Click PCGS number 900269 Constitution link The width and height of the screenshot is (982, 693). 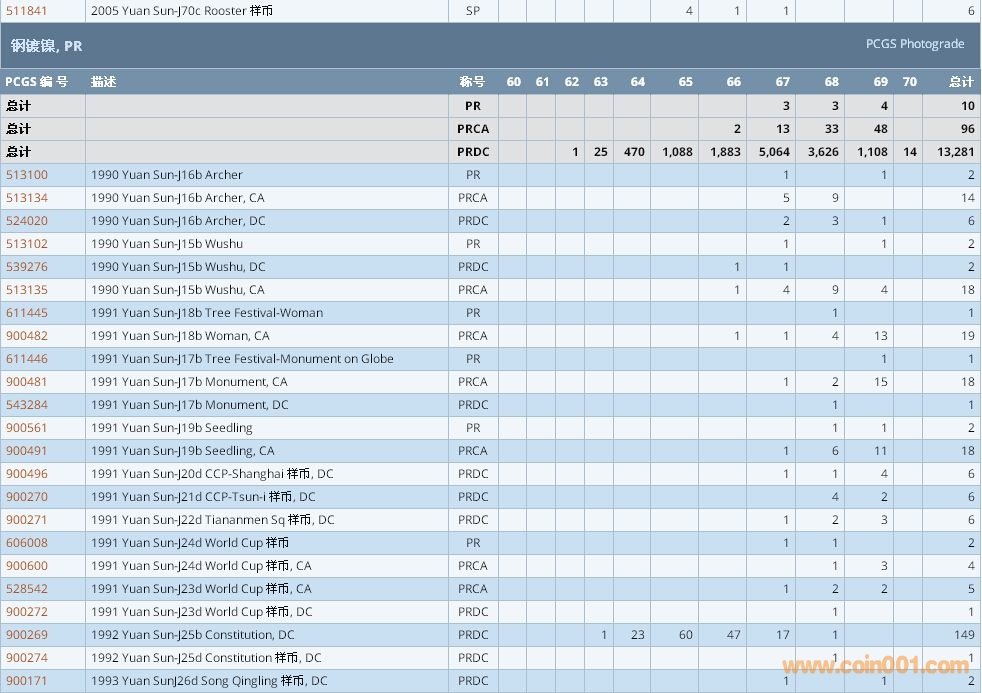pos(27,635)
